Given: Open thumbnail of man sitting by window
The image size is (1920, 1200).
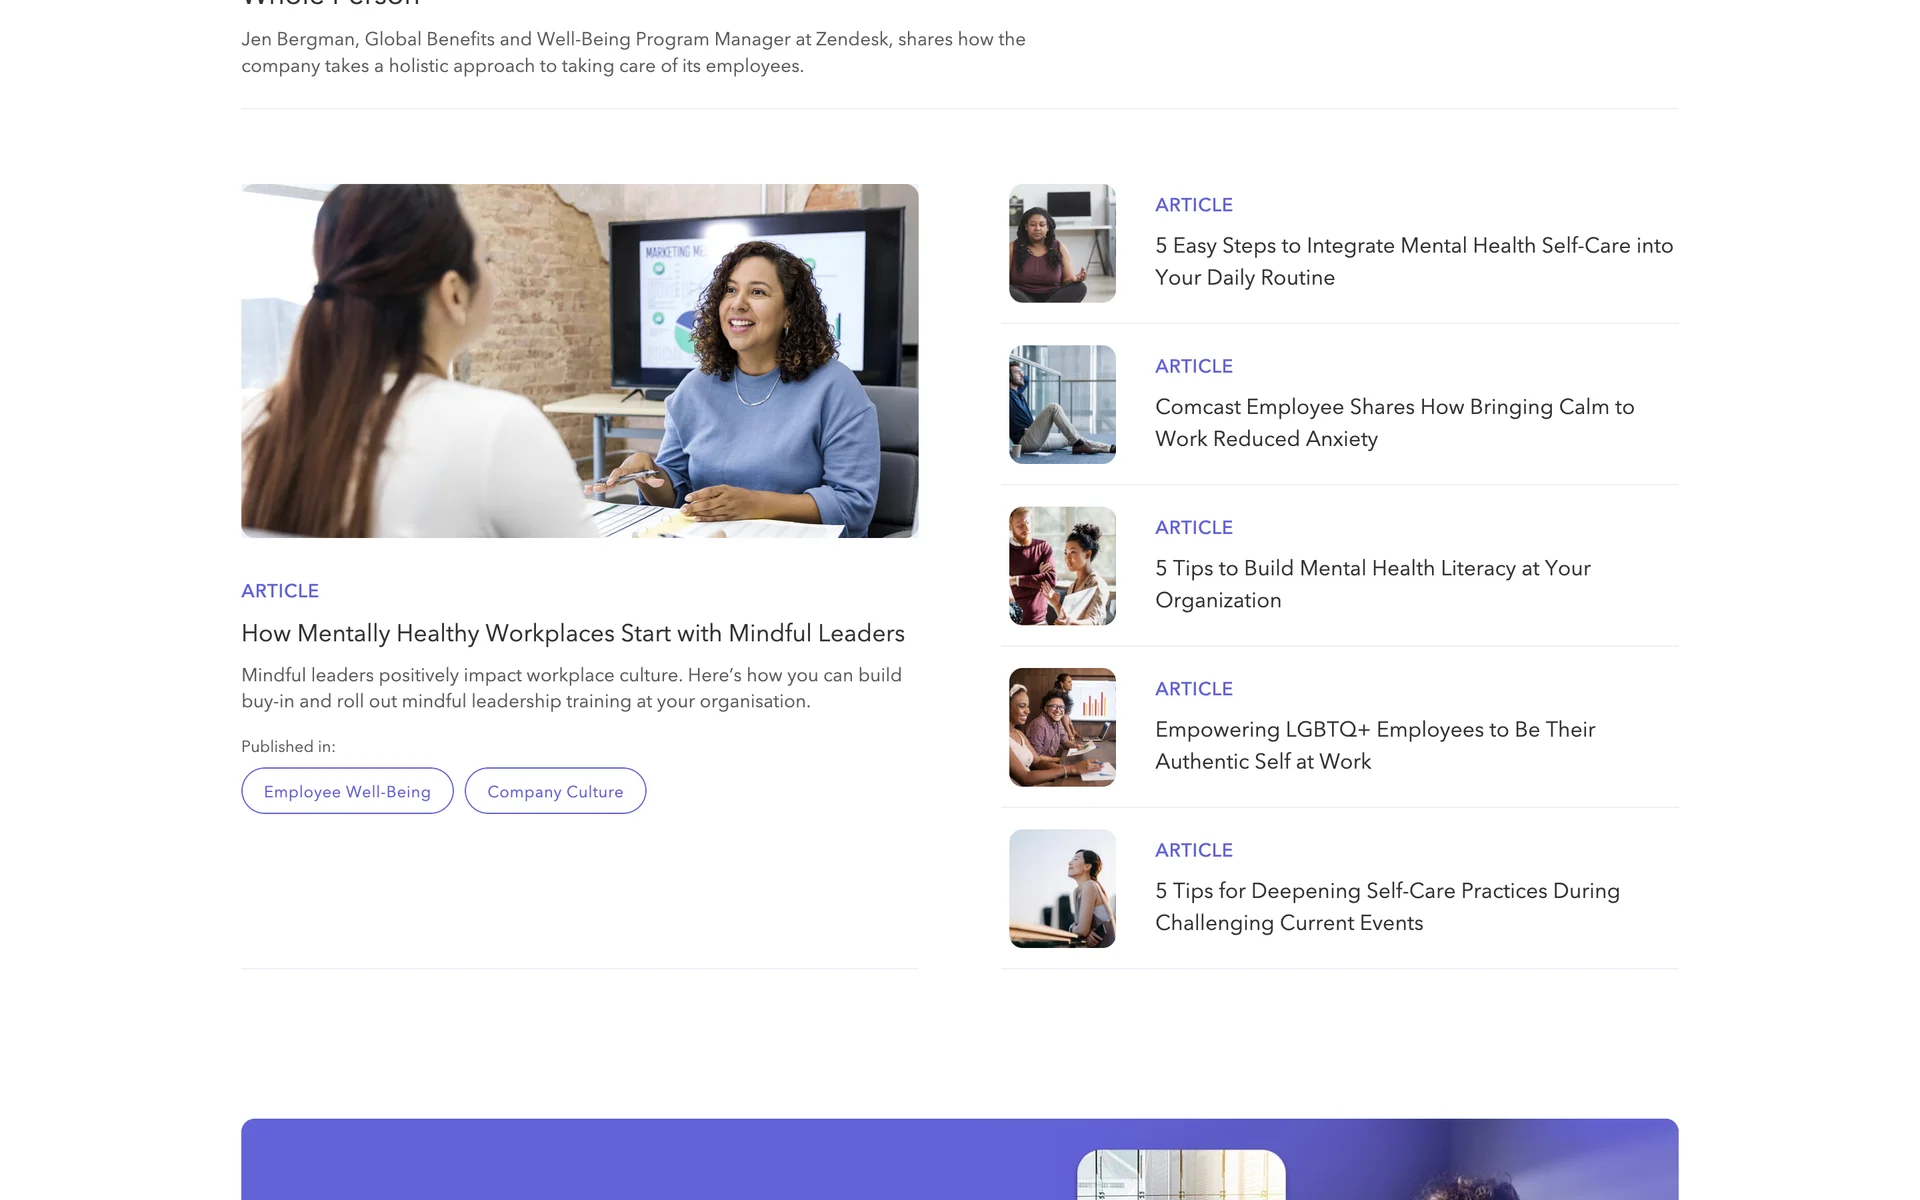Looking at the screenshot, I should point(1062,404).
